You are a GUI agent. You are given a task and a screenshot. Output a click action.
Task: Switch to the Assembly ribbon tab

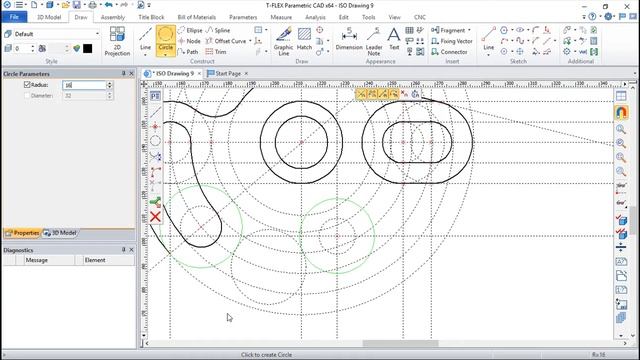tap(113, 17)
